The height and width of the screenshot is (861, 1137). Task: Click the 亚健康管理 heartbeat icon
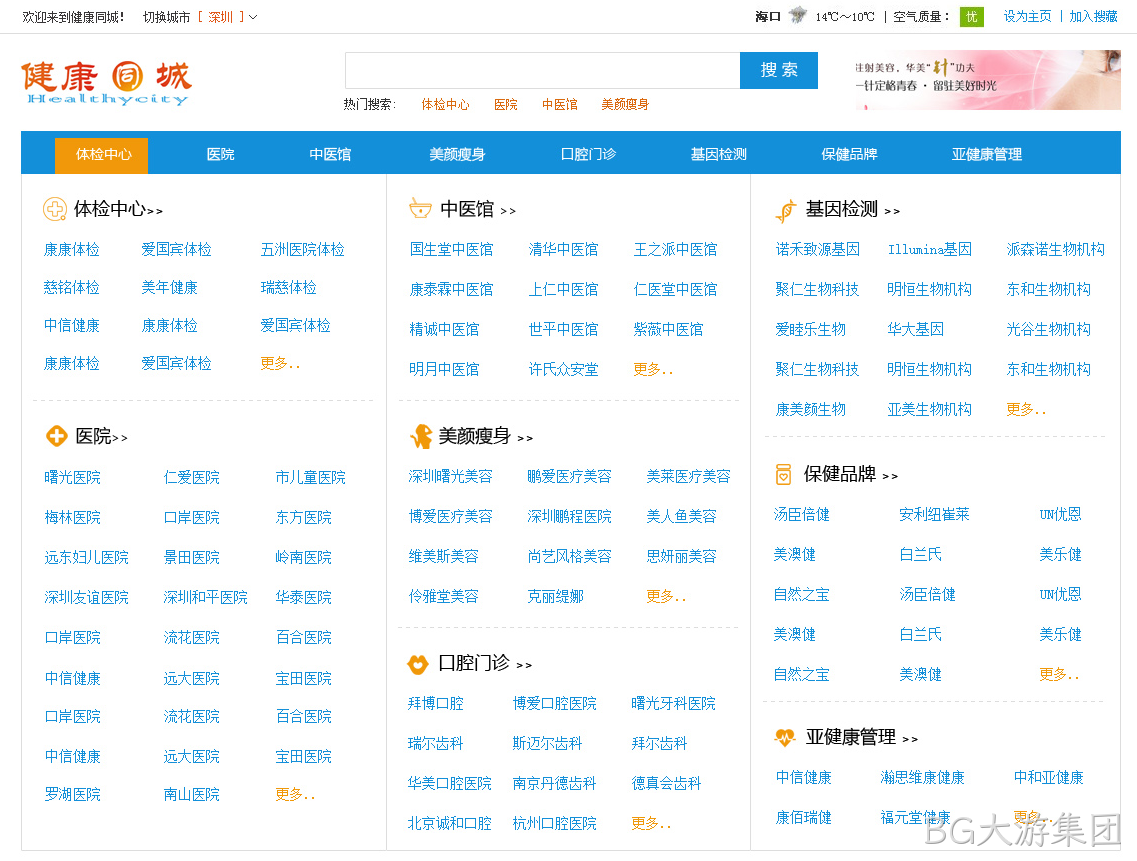coord(785,738)
